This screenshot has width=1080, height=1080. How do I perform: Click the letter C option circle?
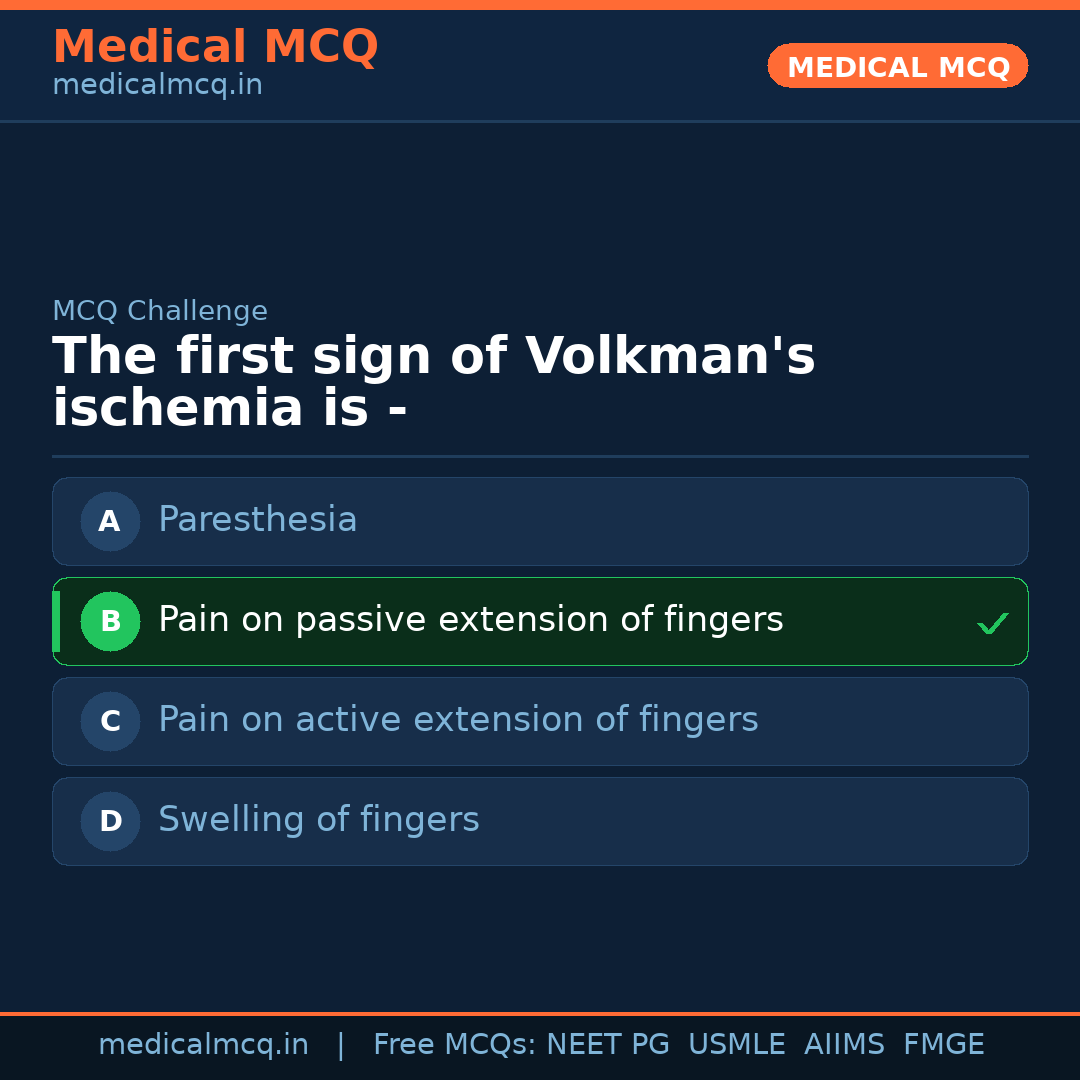110,721
